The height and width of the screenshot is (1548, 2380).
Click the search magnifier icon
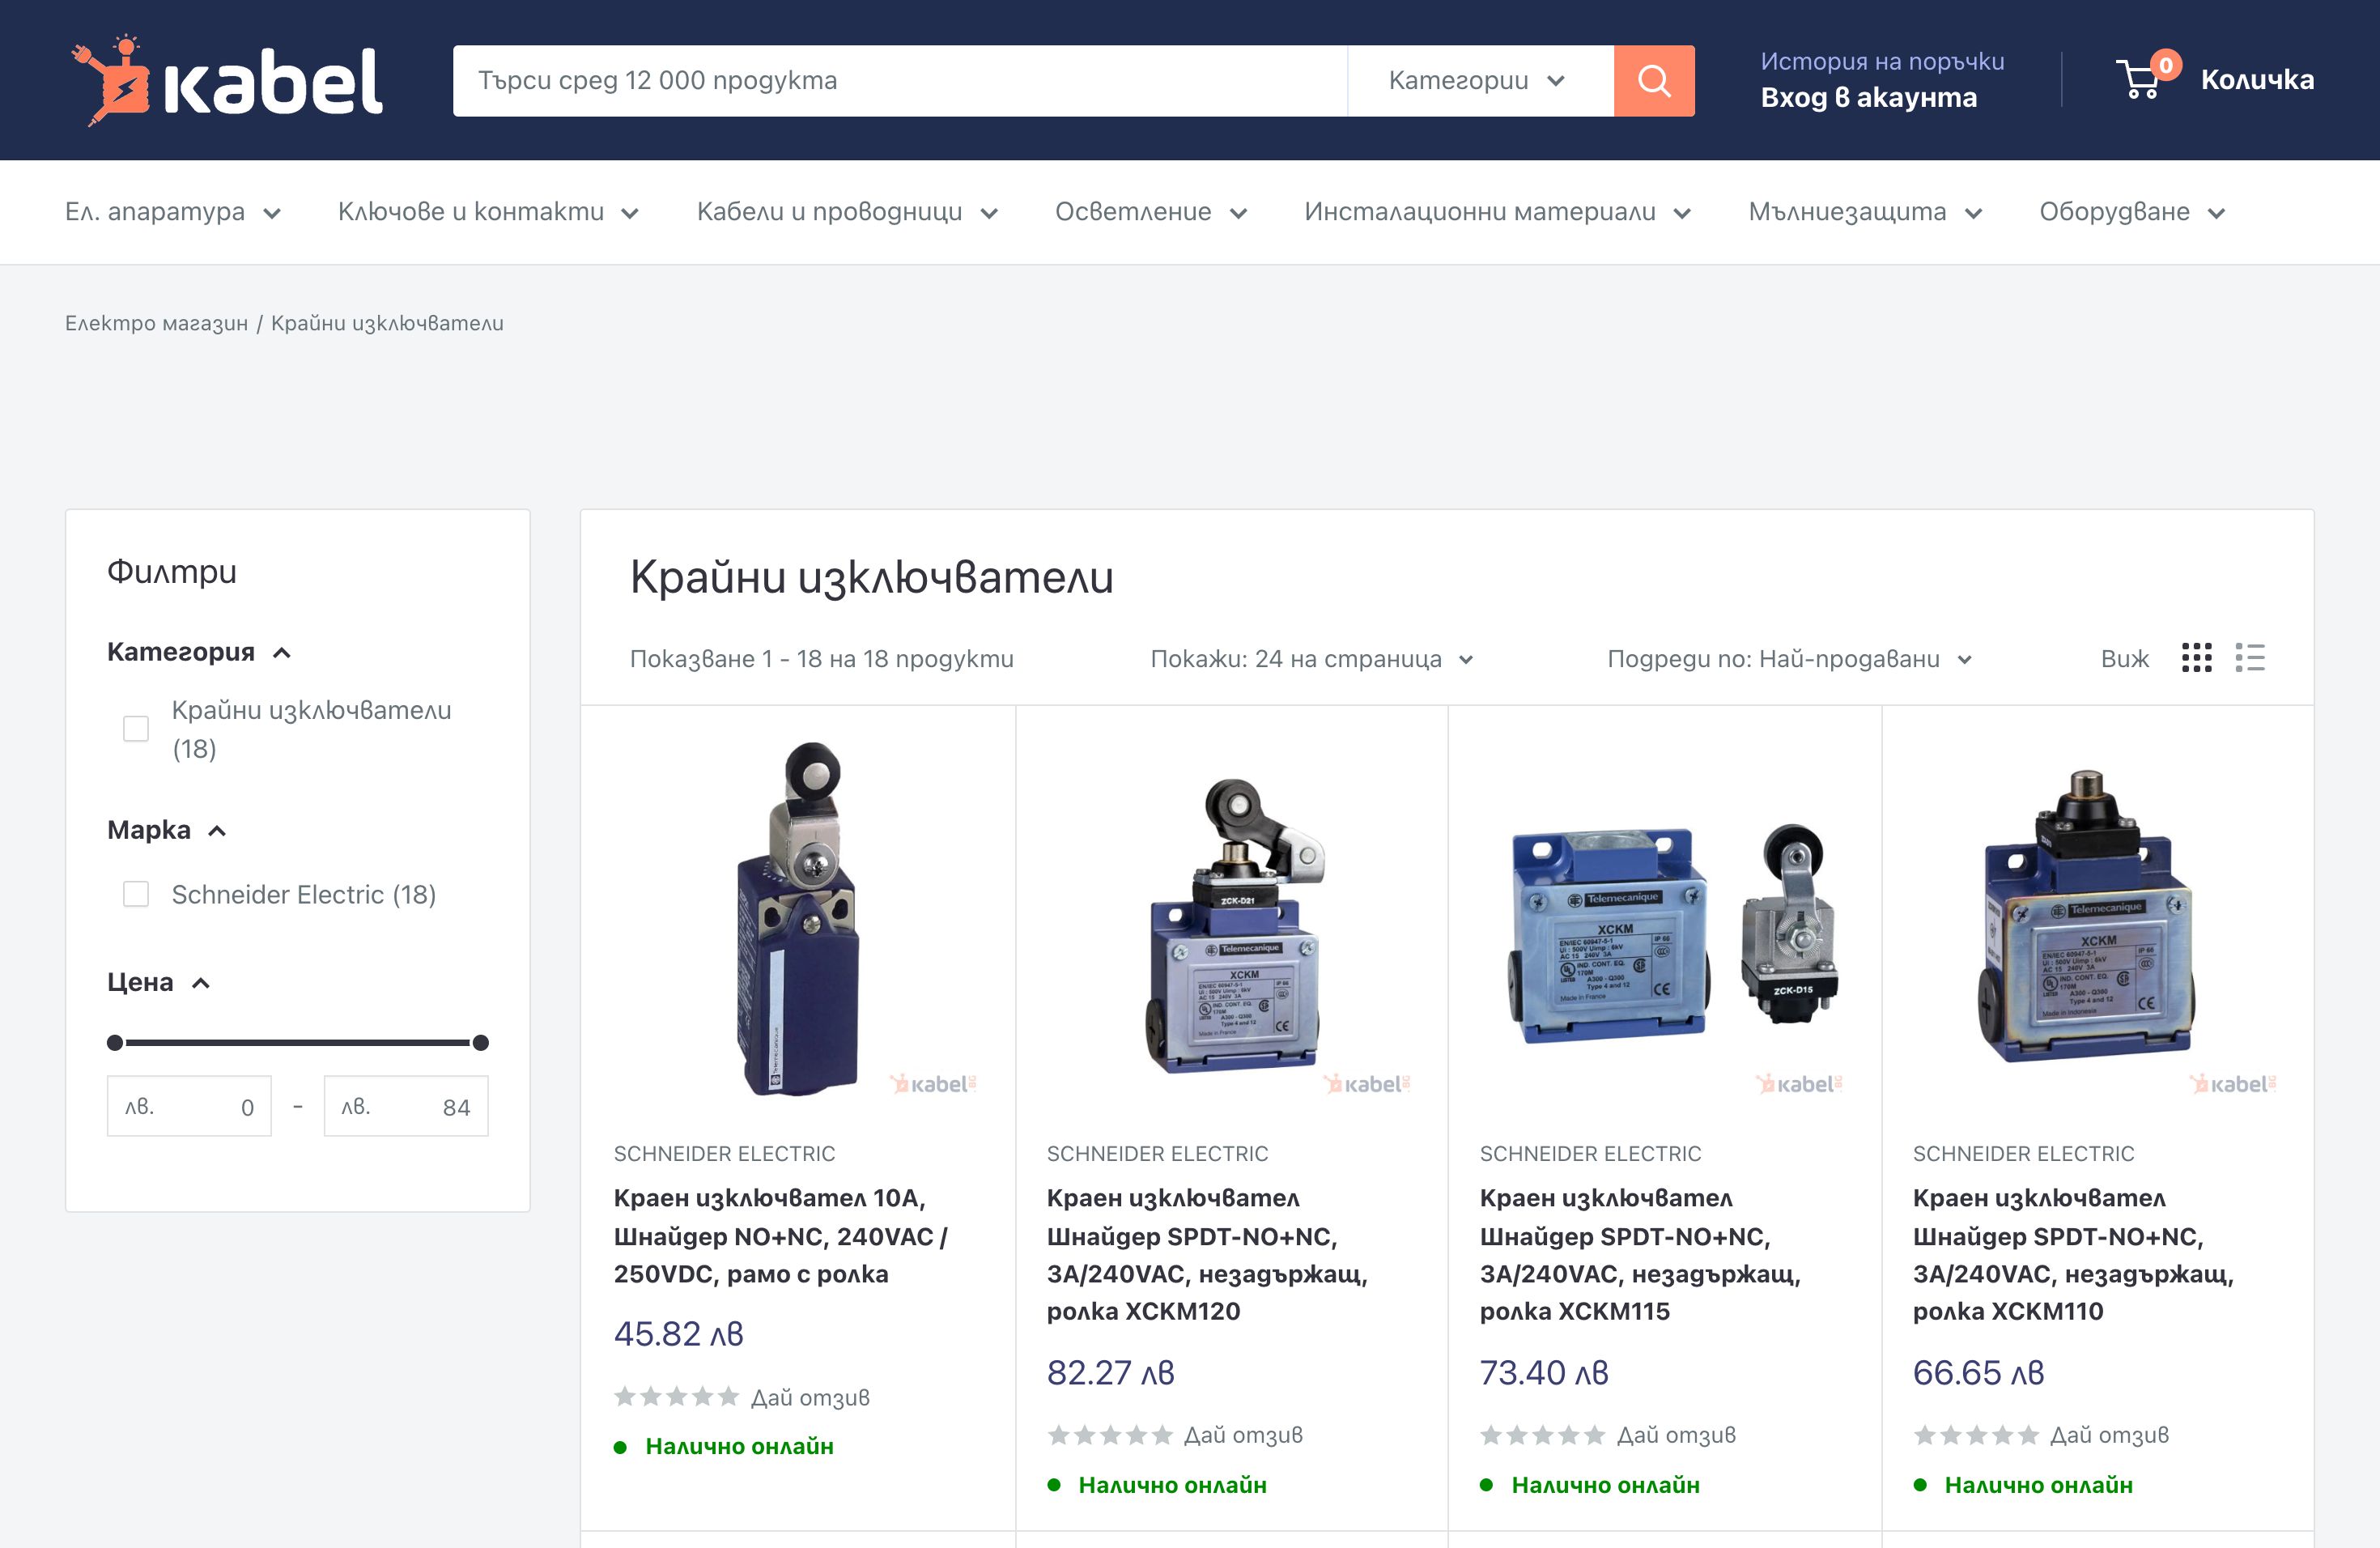(x=1652, y=80)
